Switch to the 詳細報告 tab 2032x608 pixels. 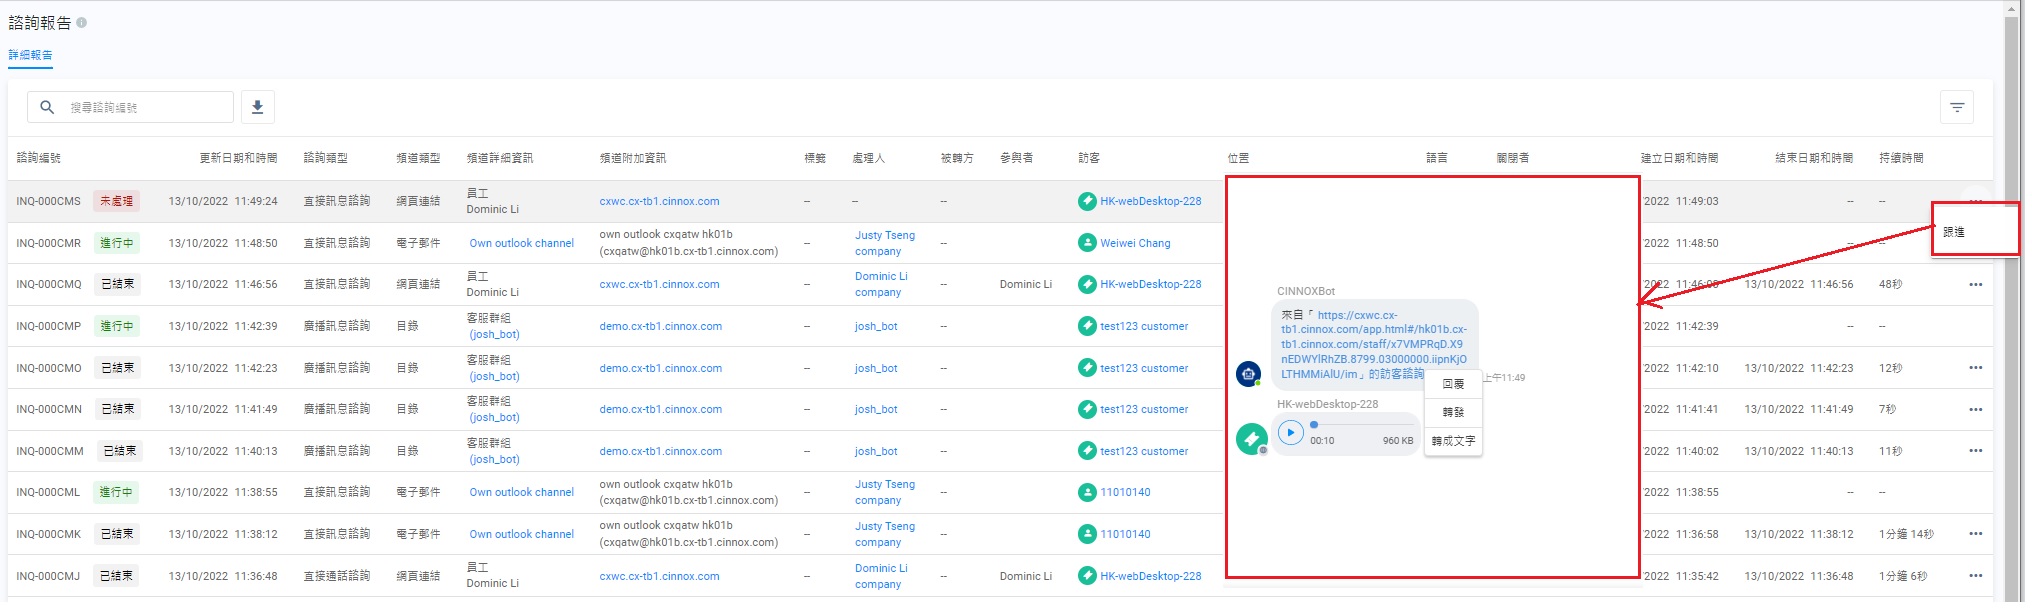(x=30, y=55)
